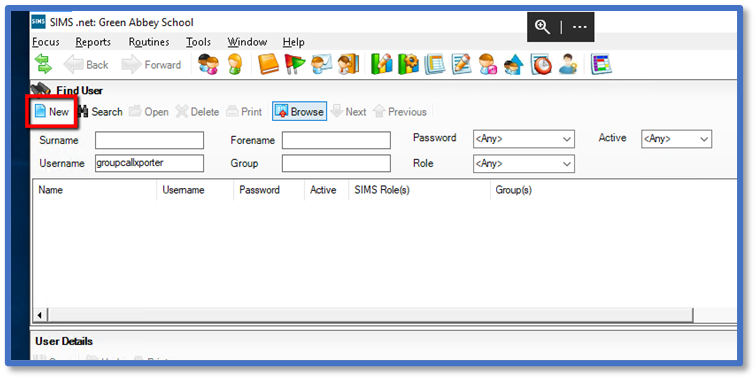756x379 pixels.
Task: Open the three-dots more options overlay button
Action: tap(580, 27)
